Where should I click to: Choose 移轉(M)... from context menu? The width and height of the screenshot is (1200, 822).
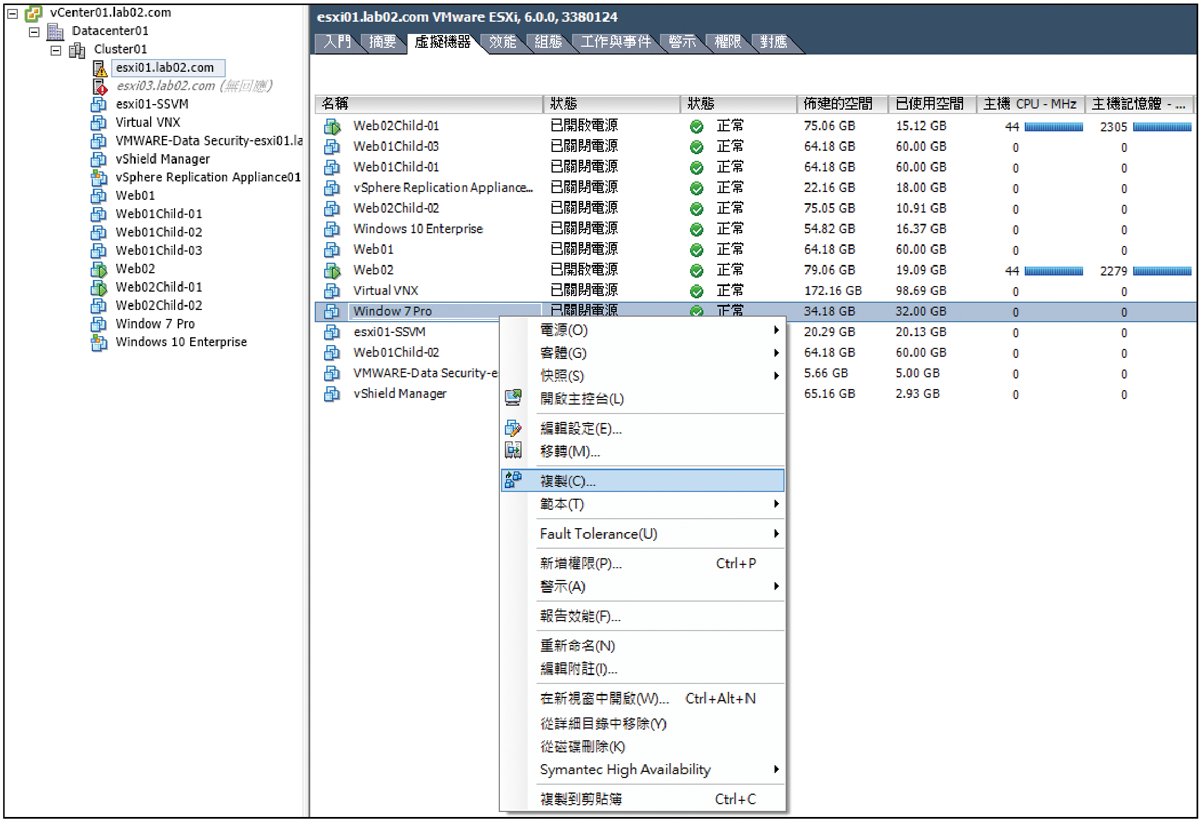(642, 452)
